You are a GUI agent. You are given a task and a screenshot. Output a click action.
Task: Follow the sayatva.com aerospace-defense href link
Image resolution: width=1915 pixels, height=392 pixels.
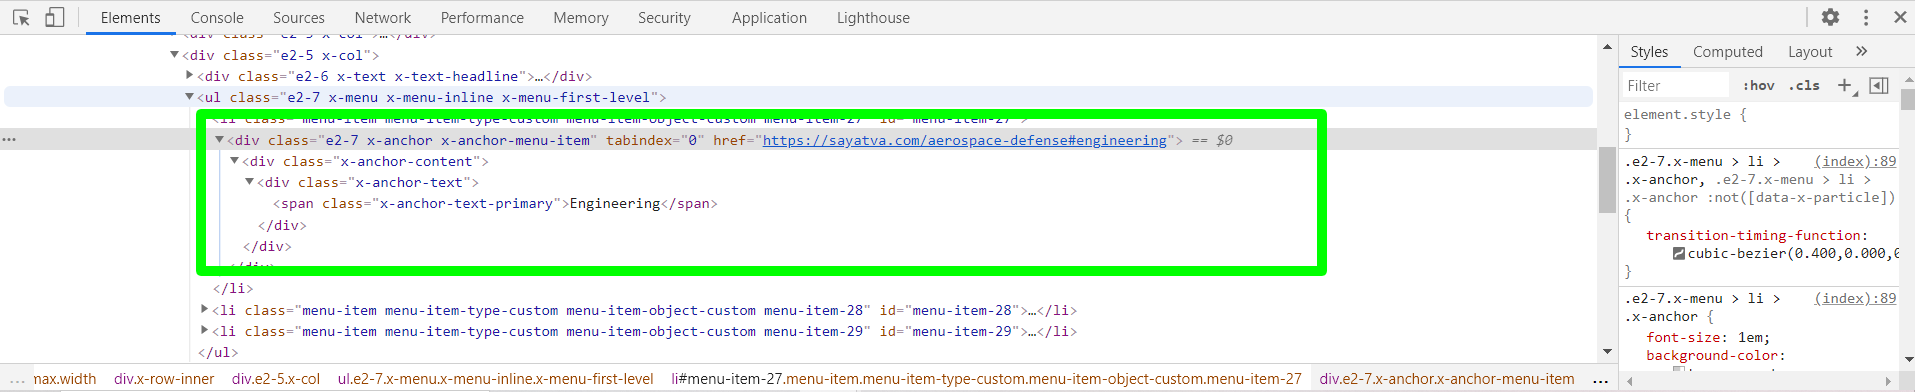point(964,140)
